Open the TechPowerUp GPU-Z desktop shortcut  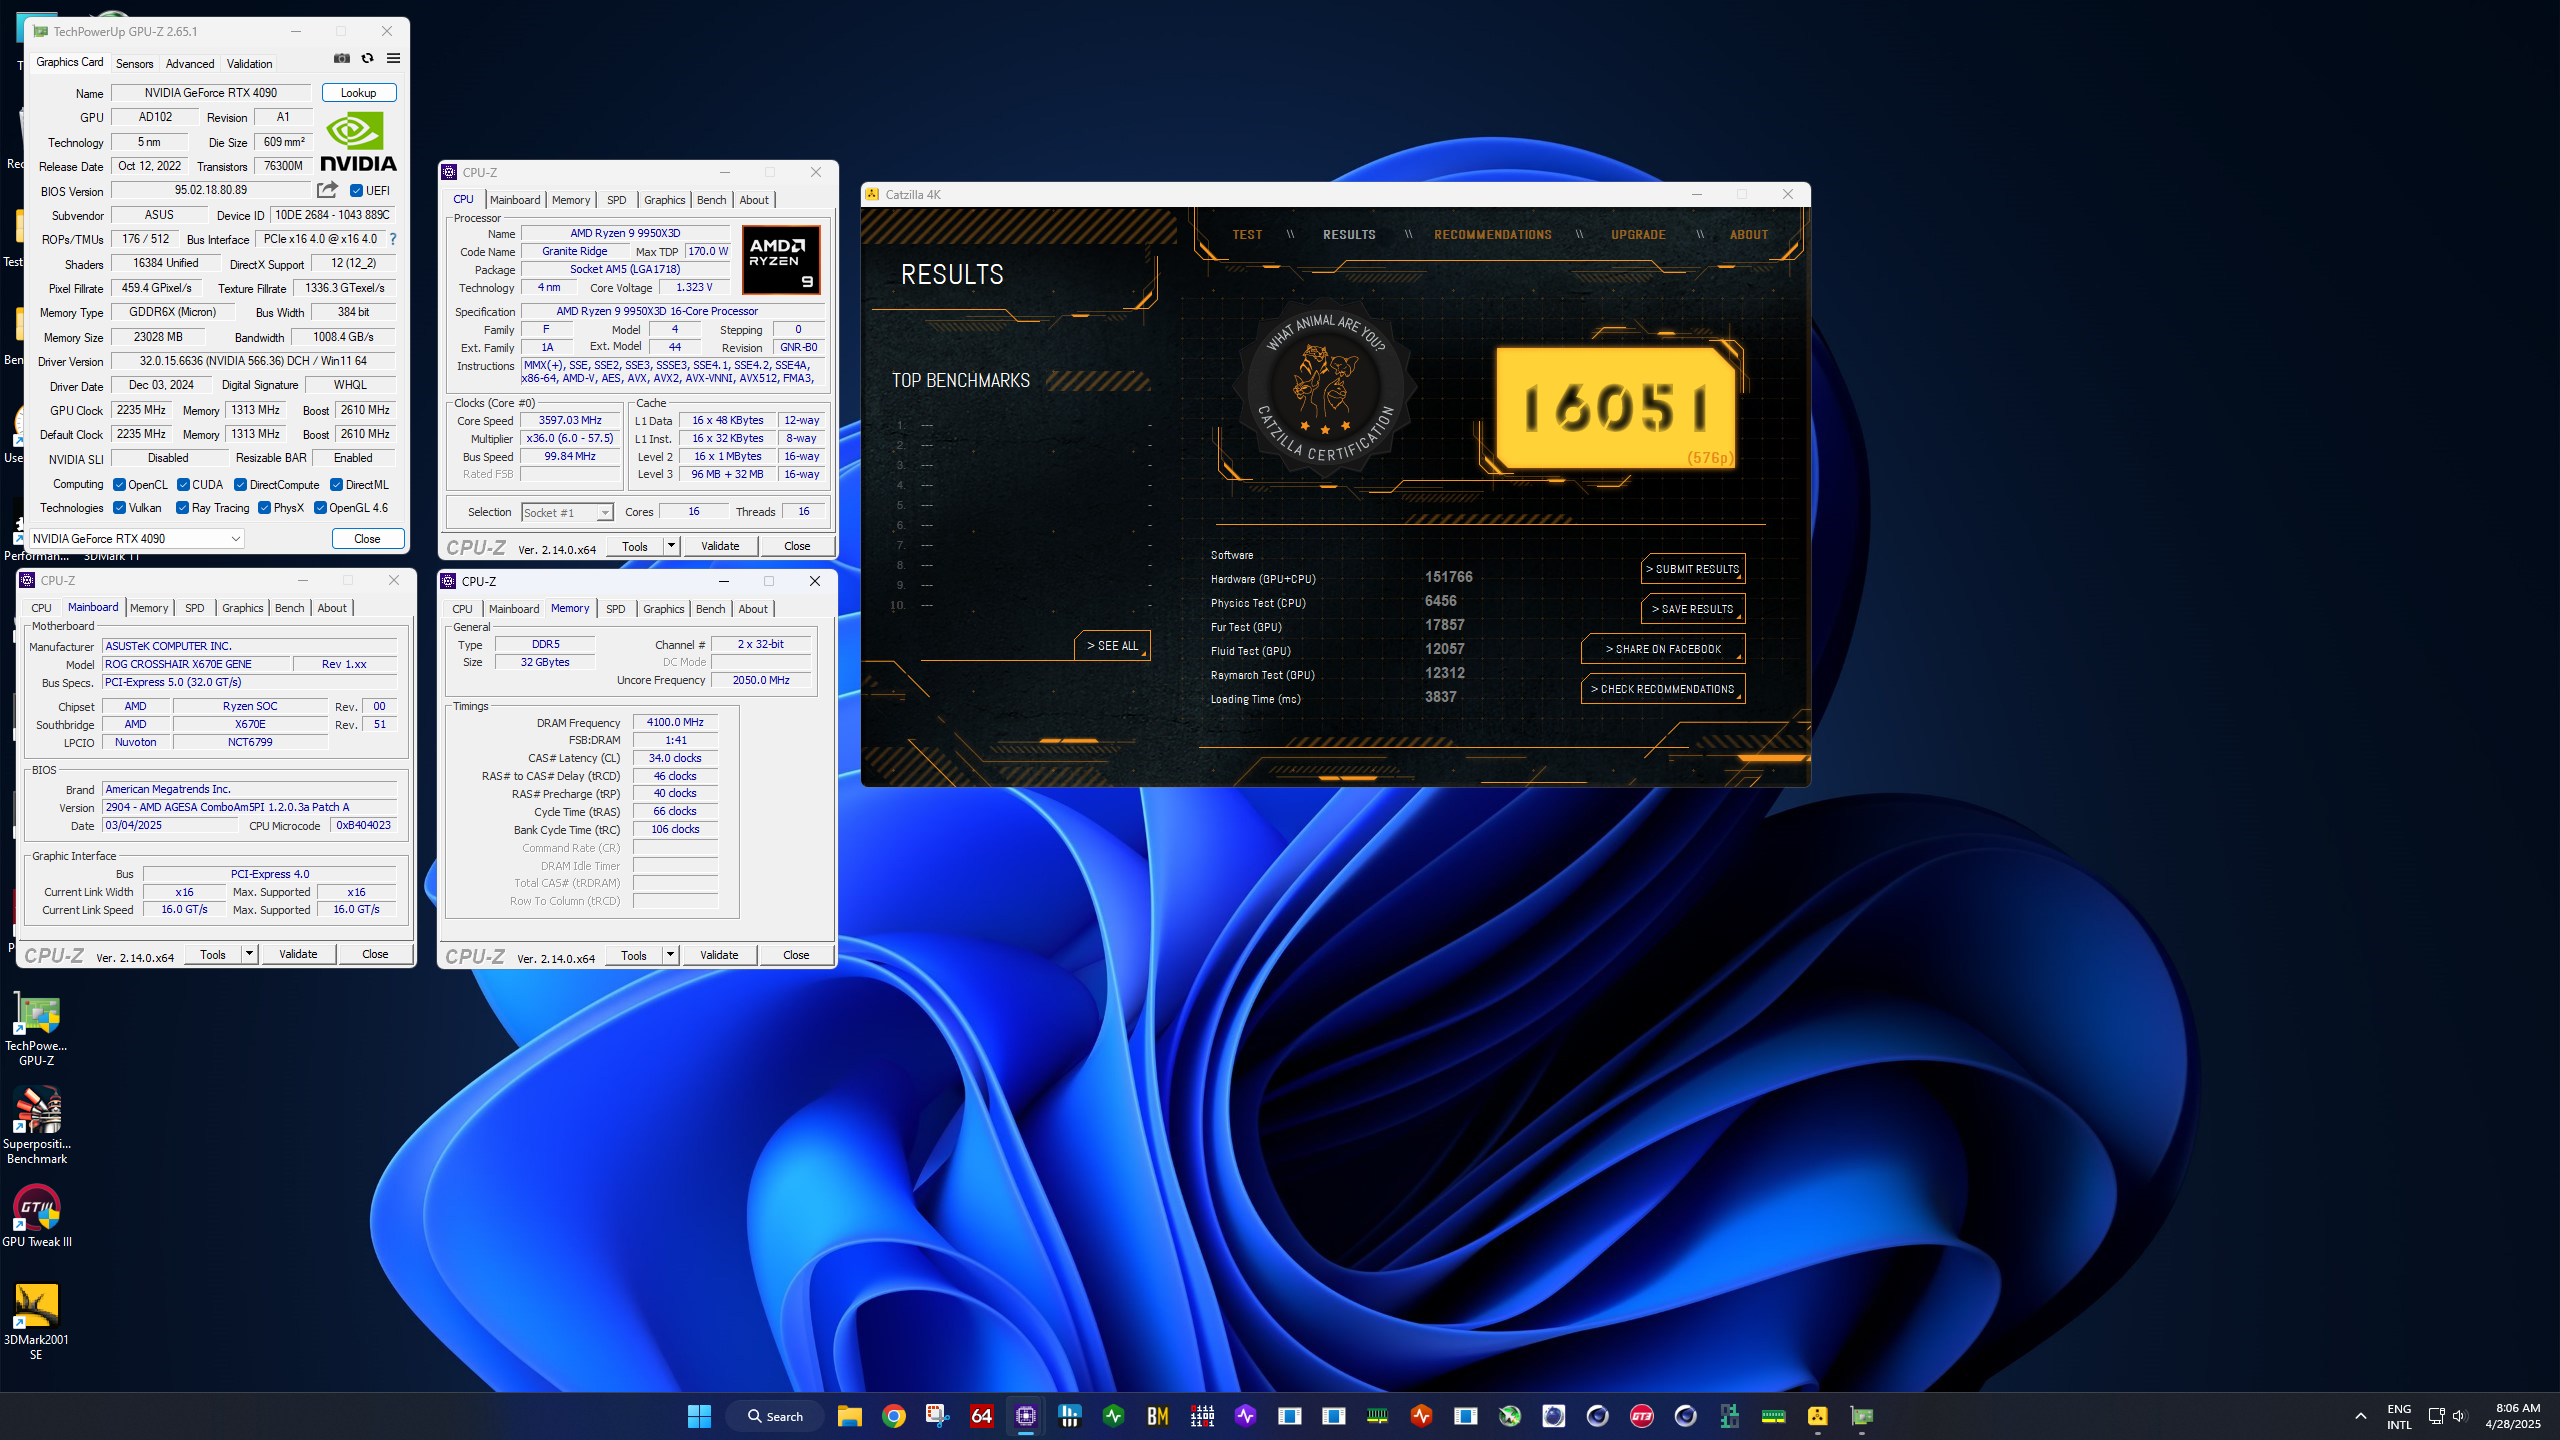(37, 1030)
